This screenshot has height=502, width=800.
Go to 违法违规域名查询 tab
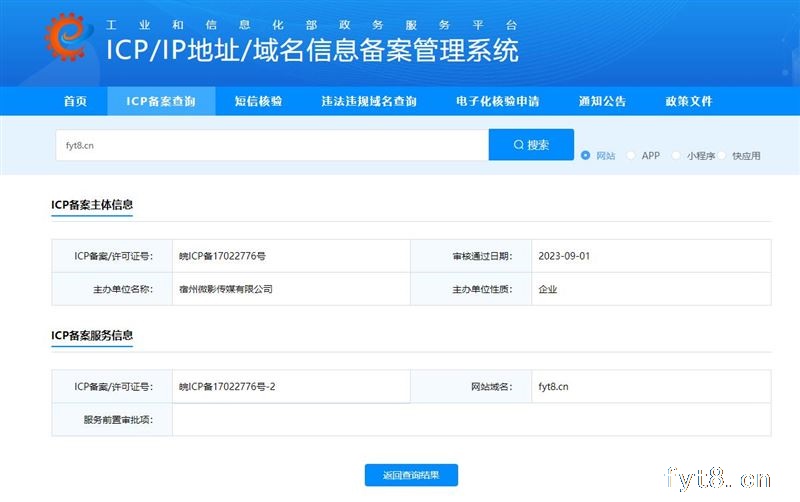[x=369, y=101]
